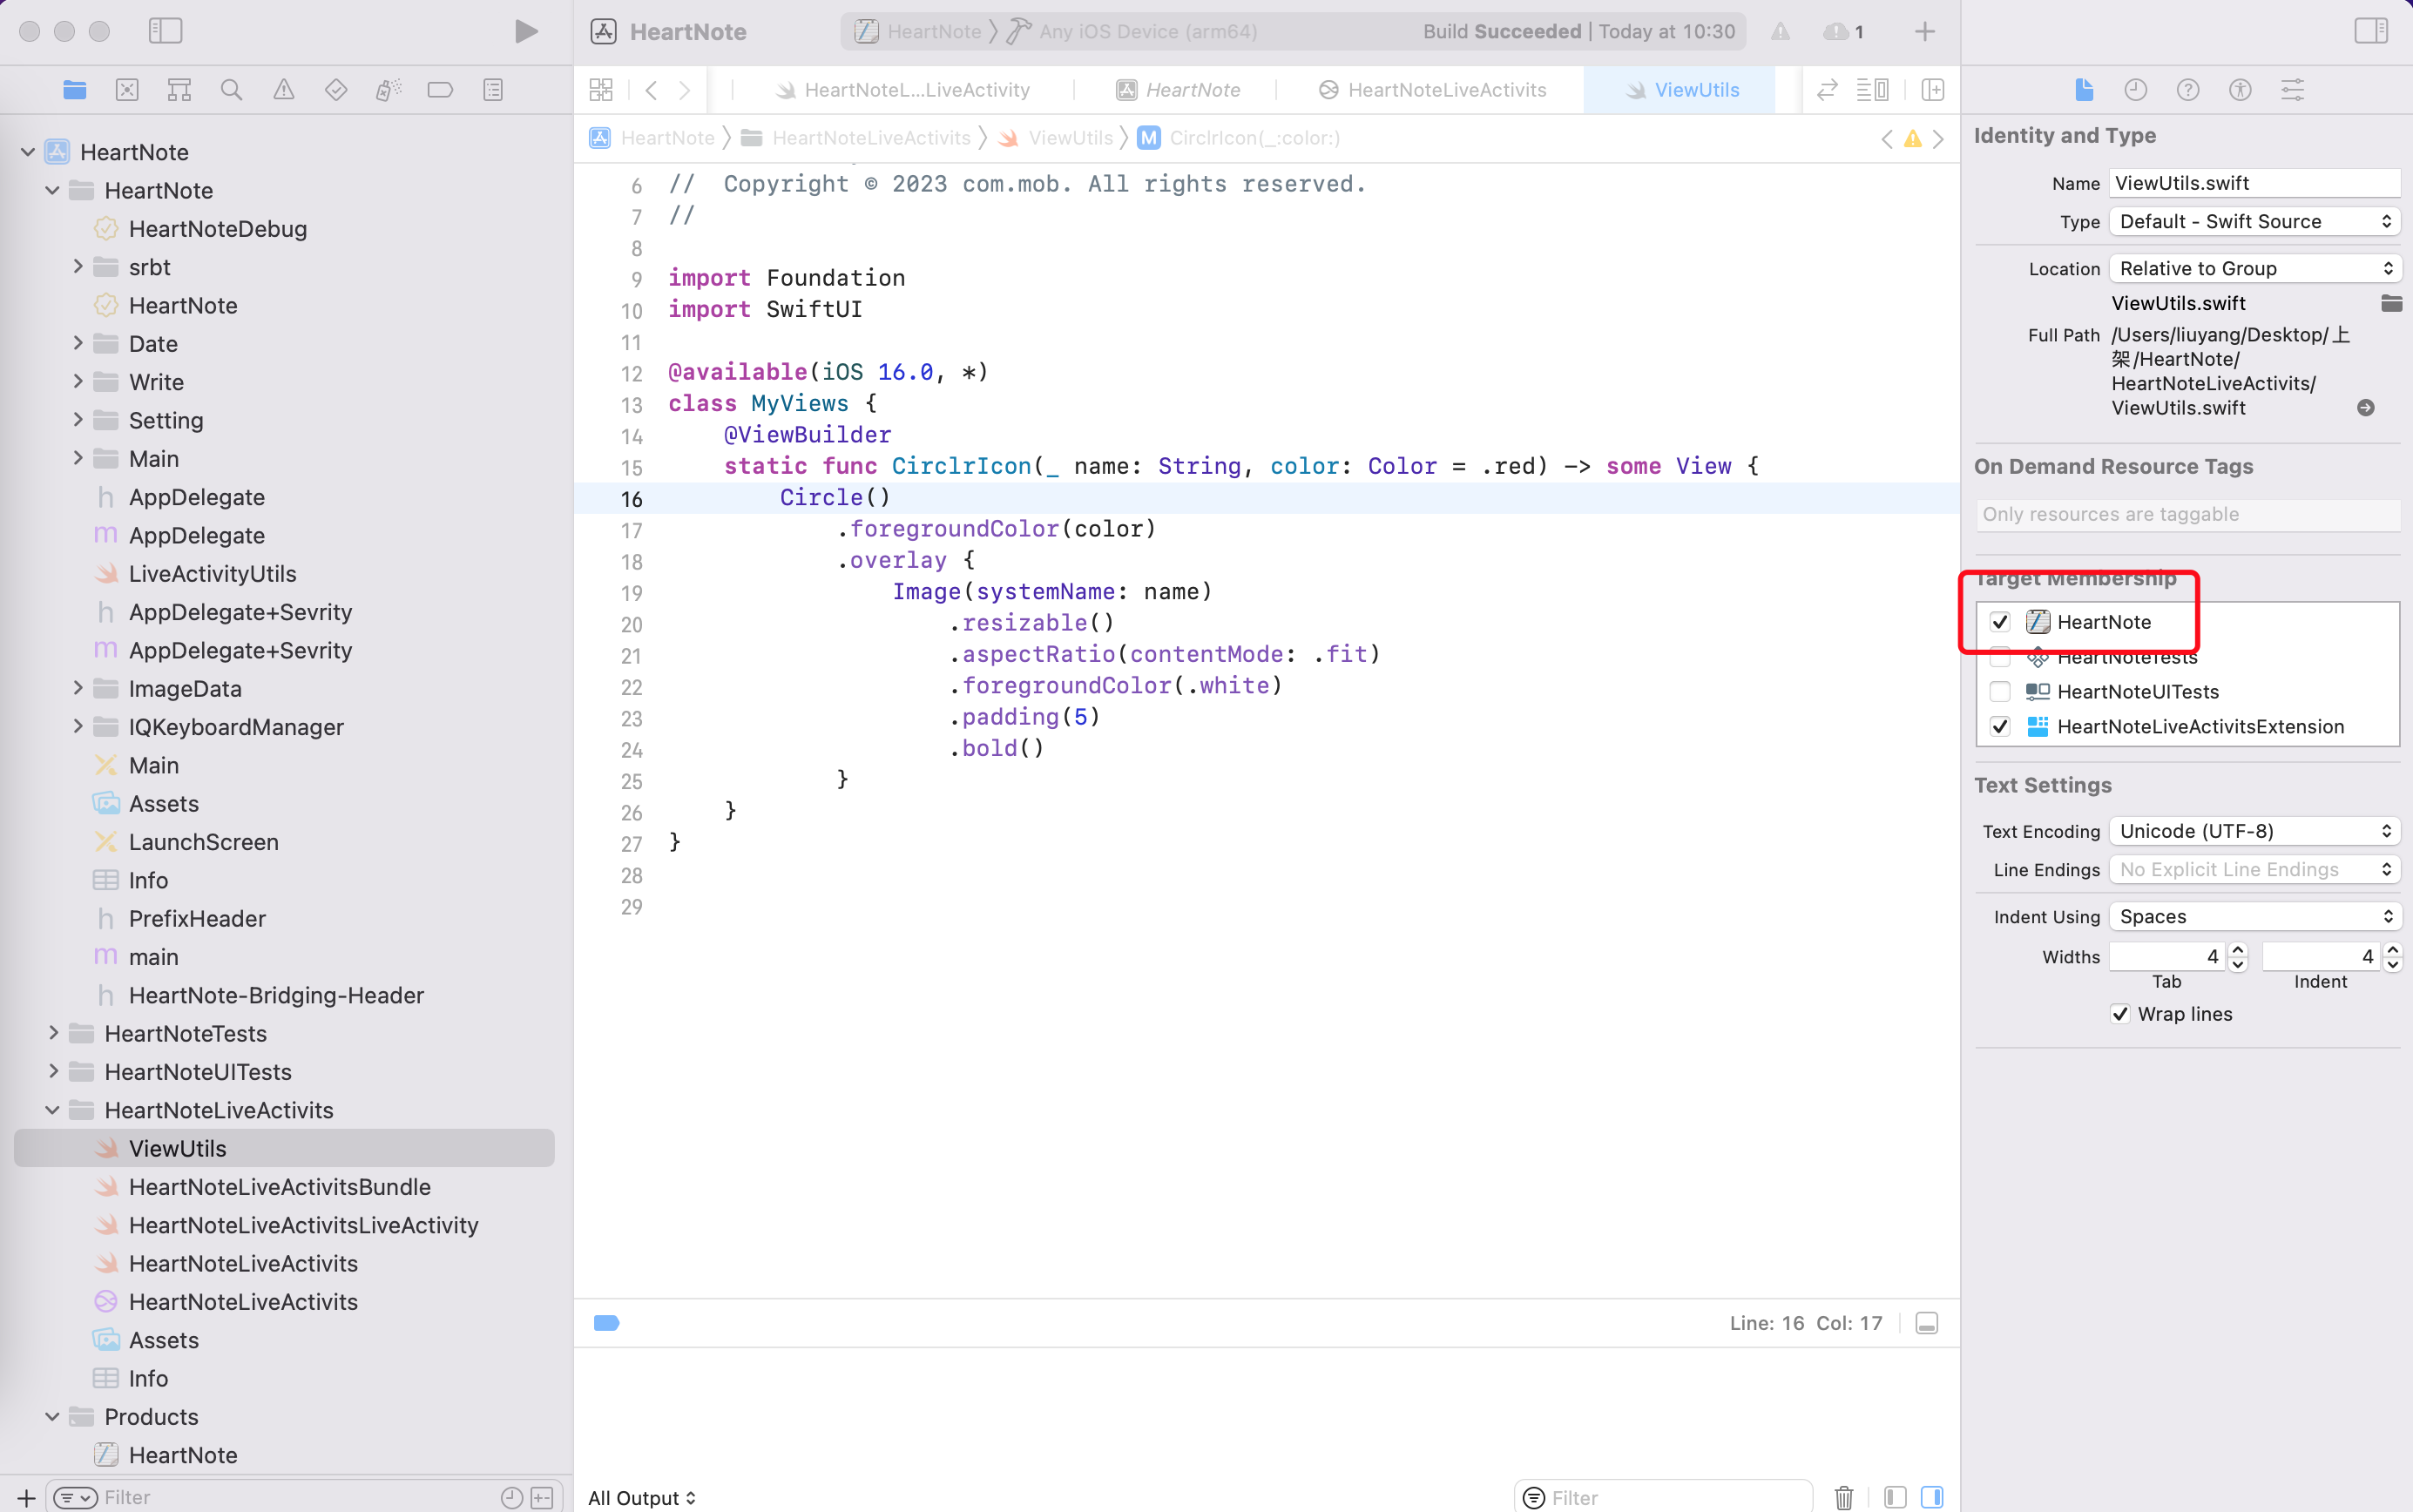
Task: Toggle the Wrap lines checkbox
Action: [2120, 1014]
